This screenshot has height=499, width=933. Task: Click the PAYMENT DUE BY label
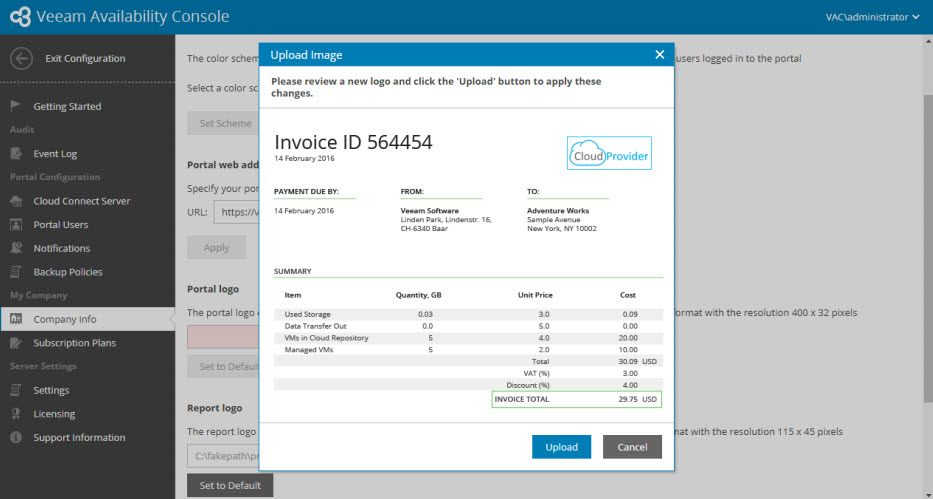(306, 192)
